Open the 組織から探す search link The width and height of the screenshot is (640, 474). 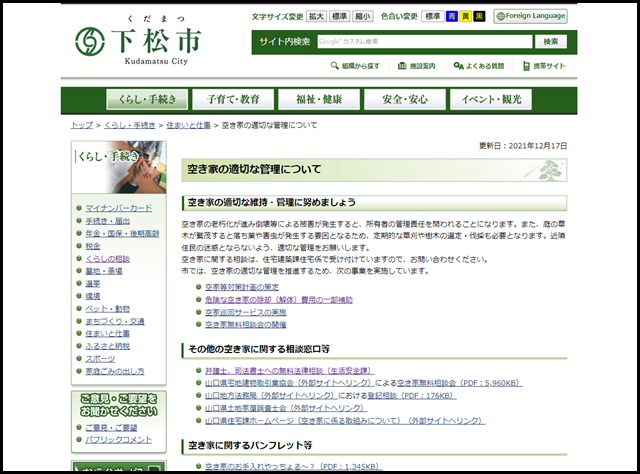click(355, 66)
